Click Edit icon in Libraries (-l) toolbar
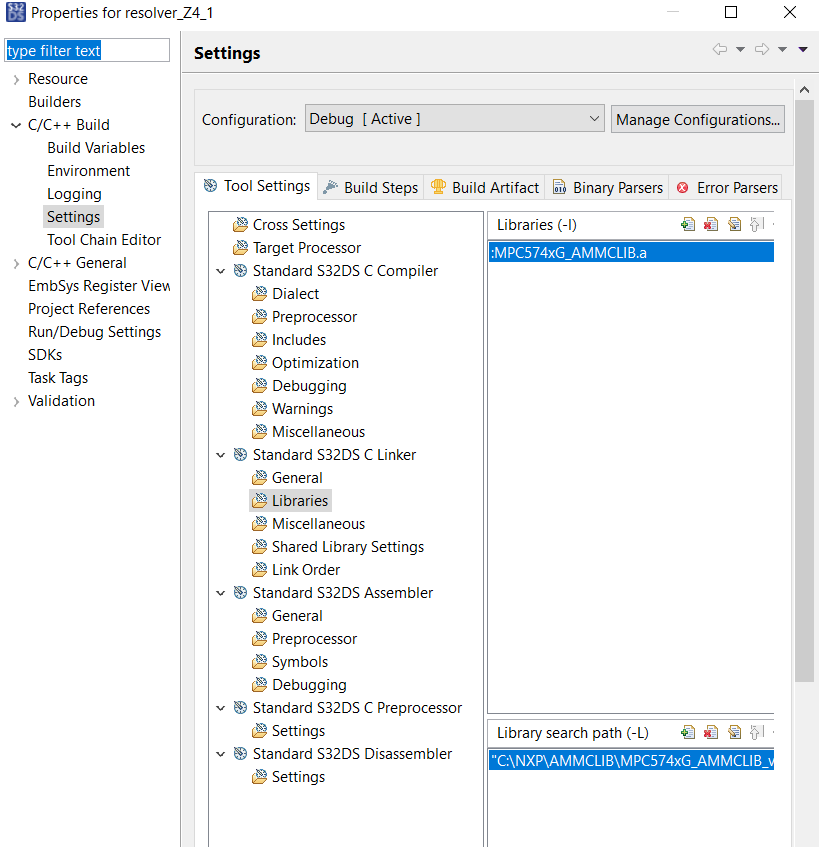The image size is (819, 847). 734,225
